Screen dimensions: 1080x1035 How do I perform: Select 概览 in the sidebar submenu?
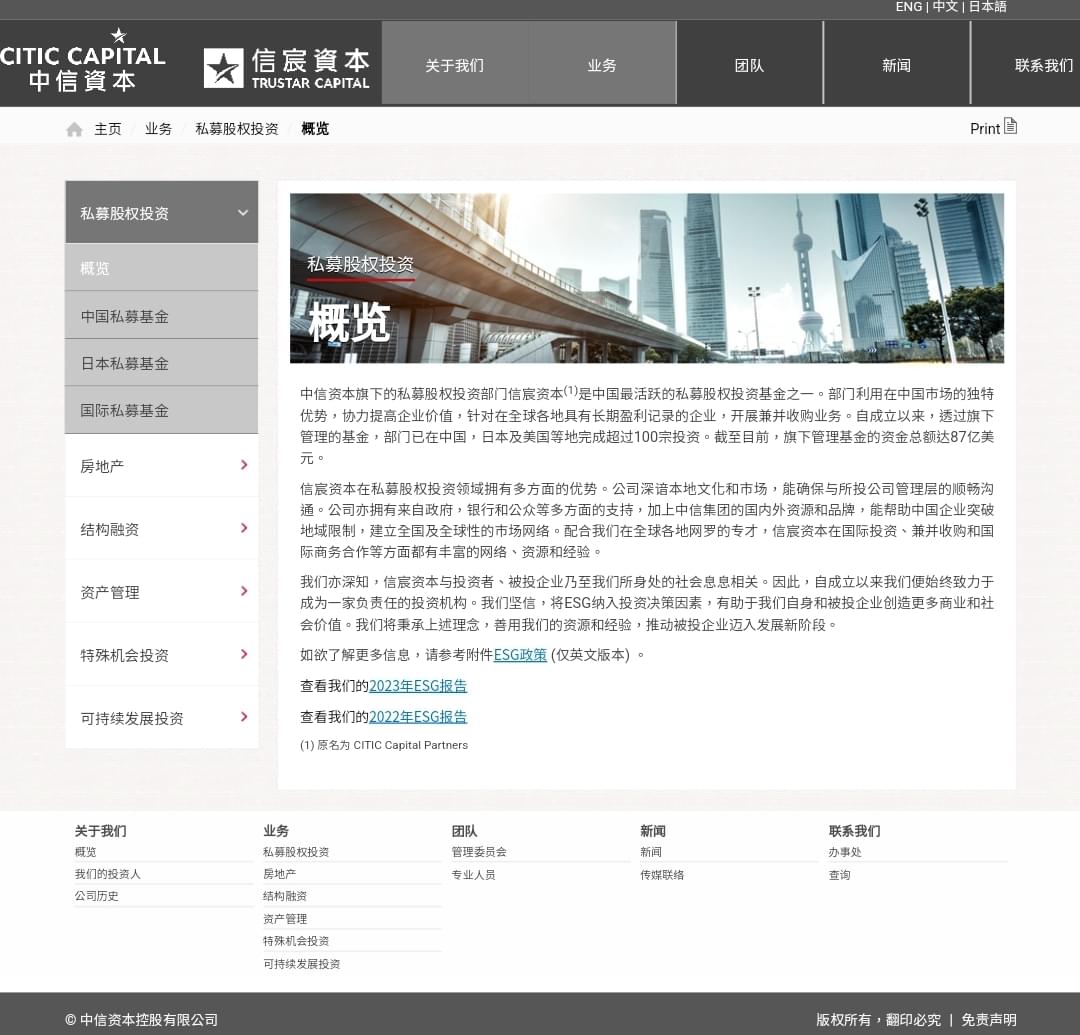coord(162,267)
